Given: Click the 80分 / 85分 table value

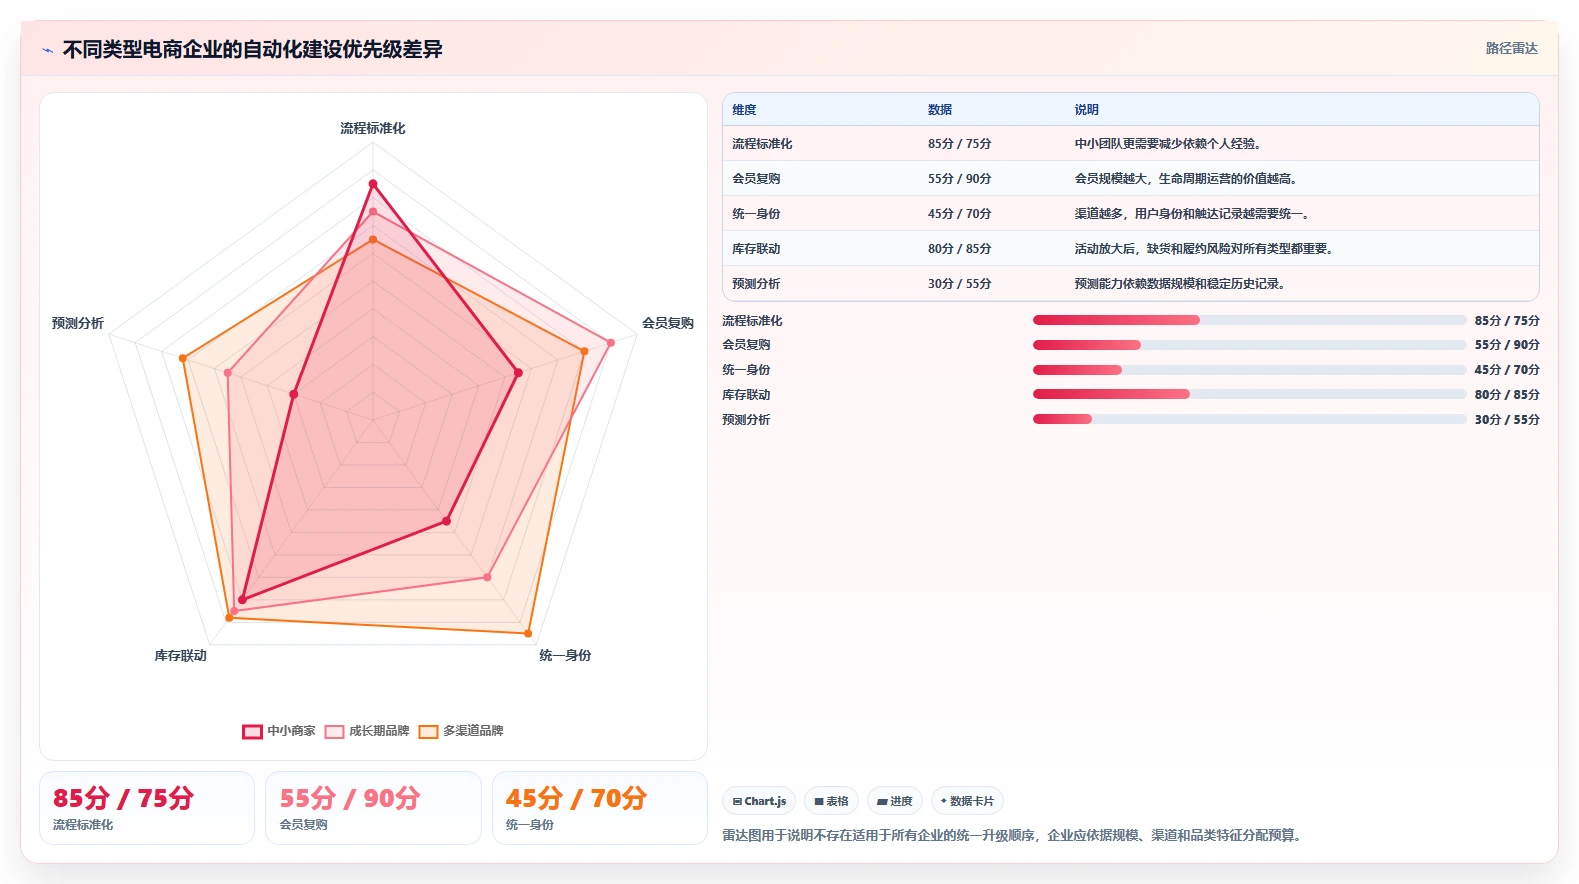Looking at the screenshot, I should 959,249.
